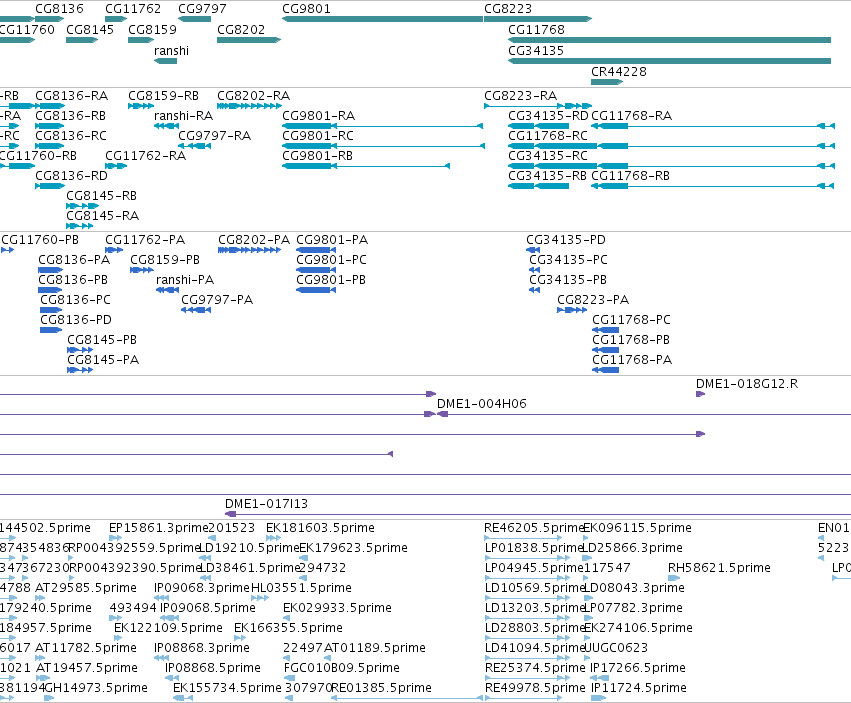Click protein CG8145-PB label

(102, 340)
